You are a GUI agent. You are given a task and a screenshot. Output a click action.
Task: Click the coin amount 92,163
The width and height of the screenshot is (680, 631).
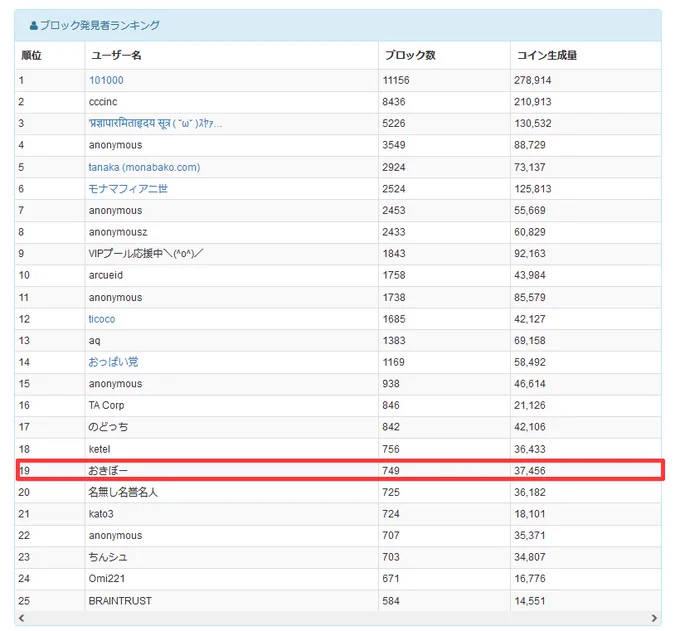click(530, 254)
